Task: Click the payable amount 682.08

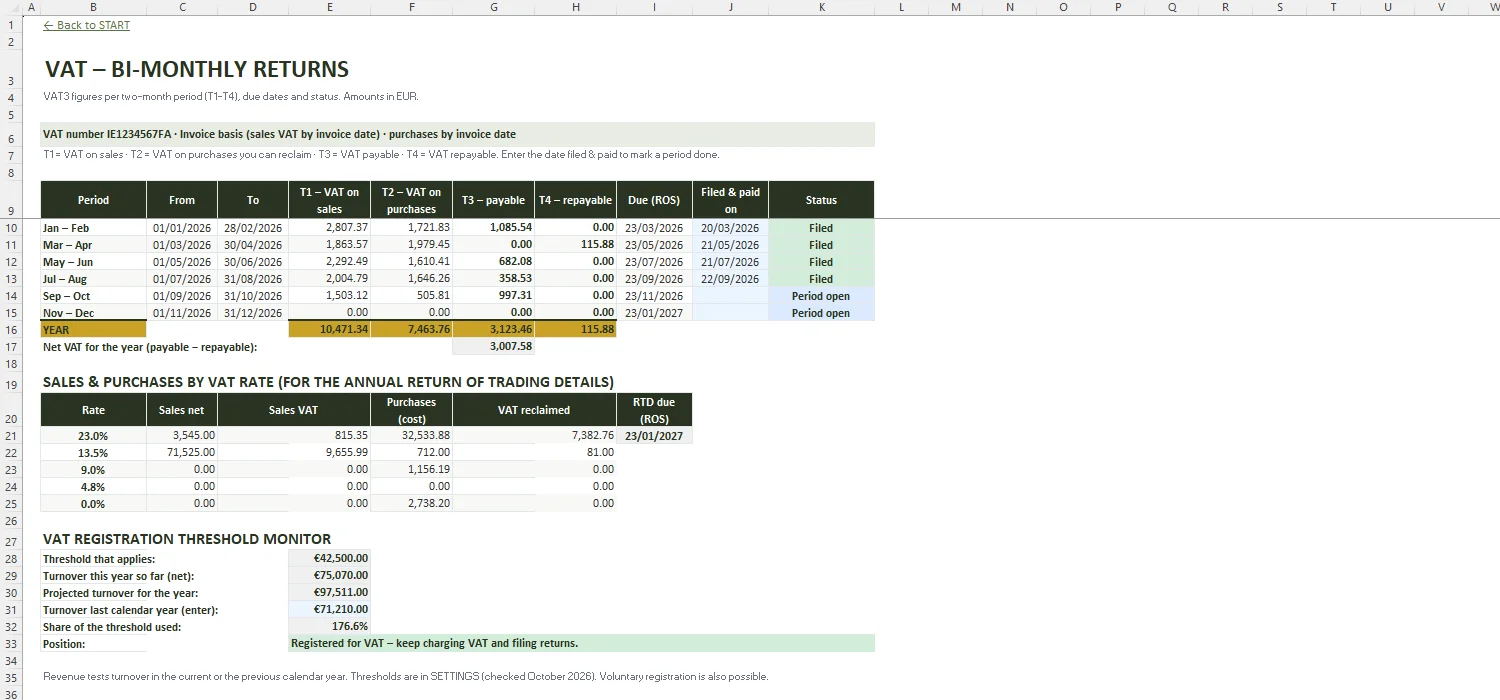Action: (493, 262)
